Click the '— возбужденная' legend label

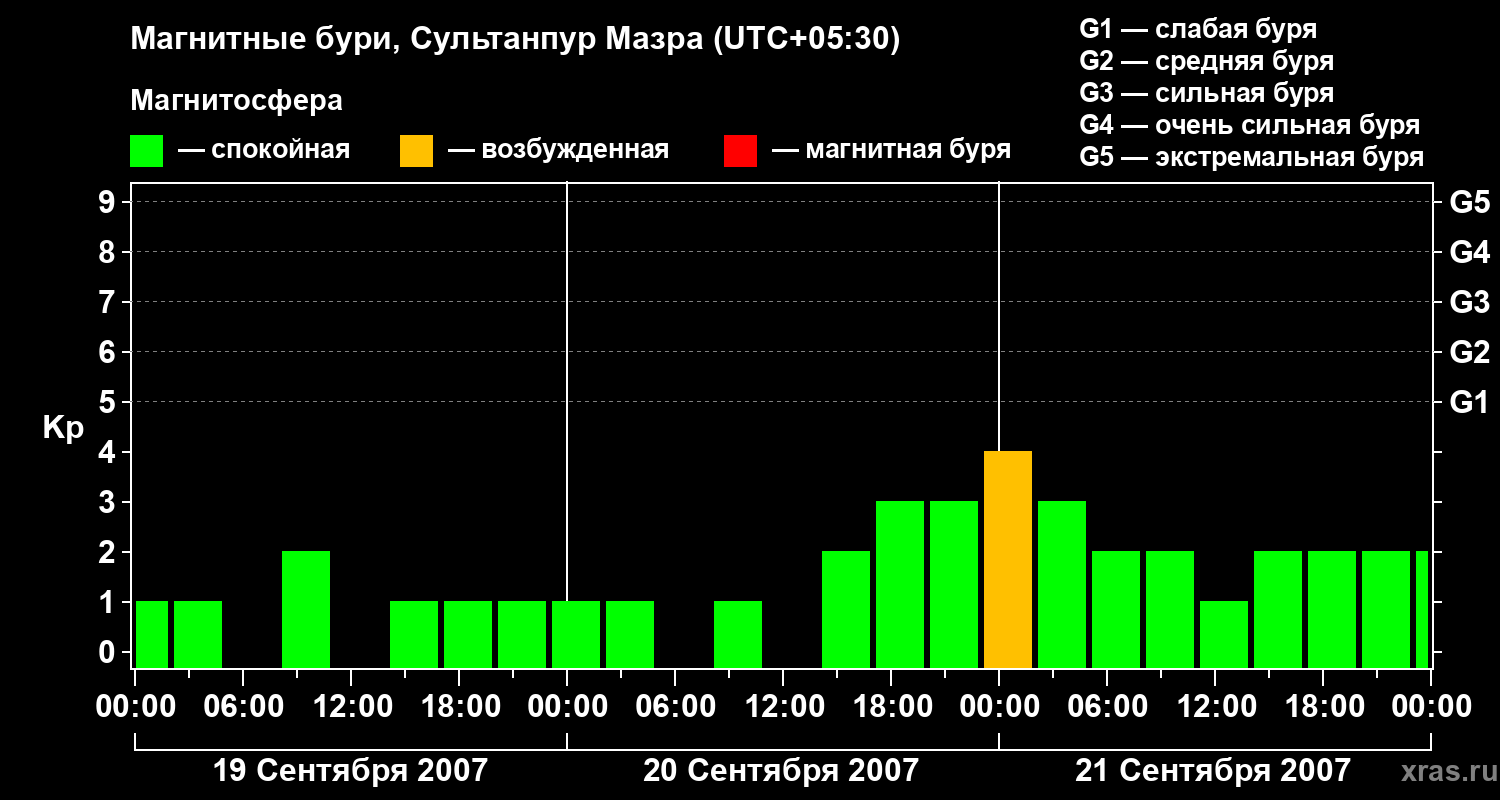tap(559, 150)
